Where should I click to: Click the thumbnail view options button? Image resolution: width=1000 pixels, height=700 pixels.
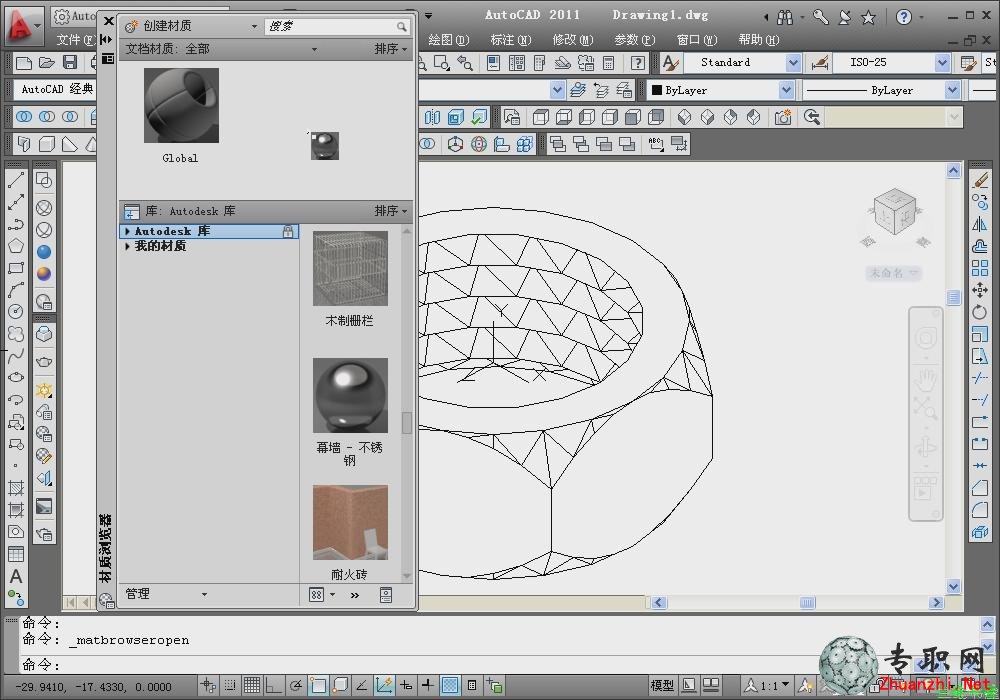(321, 595)
